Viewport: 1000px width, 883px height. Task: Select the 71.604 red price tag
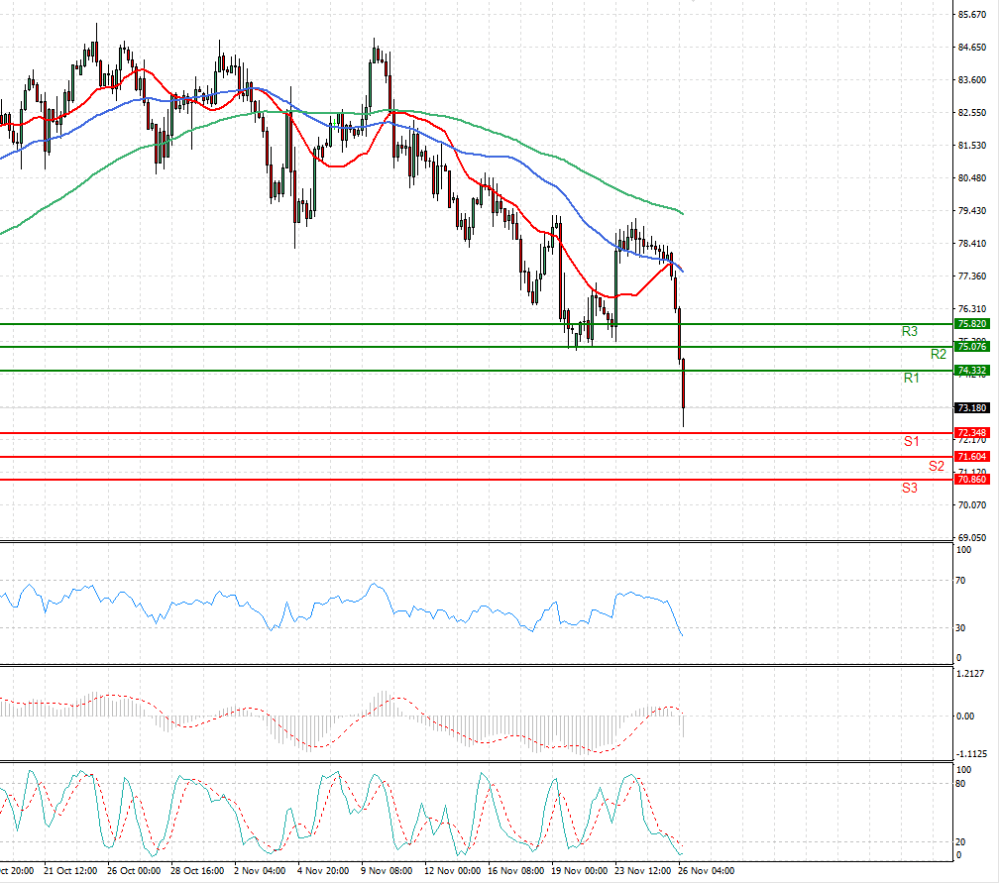click(972, 456)
